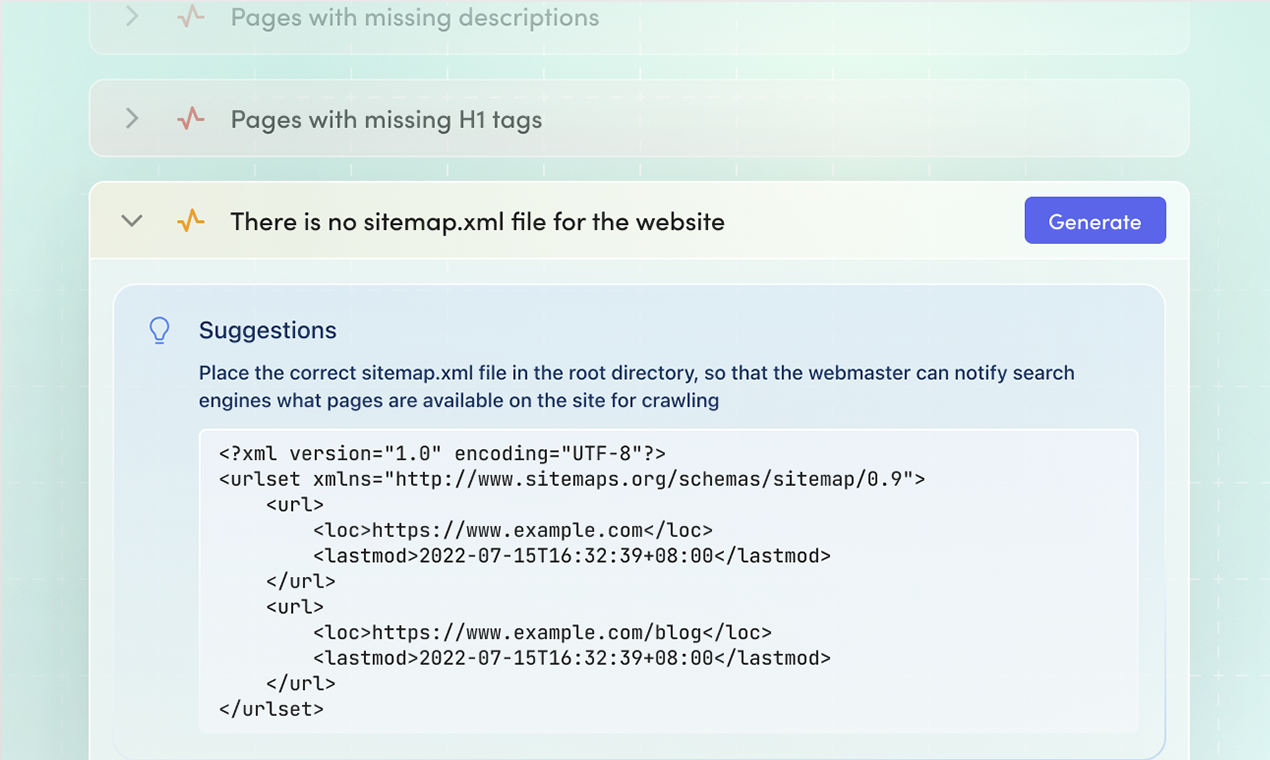The height and width of the screenshot is (760, 1270).
Task: Click the pulse icon beside missing descriptions
Action: (190, 17)
